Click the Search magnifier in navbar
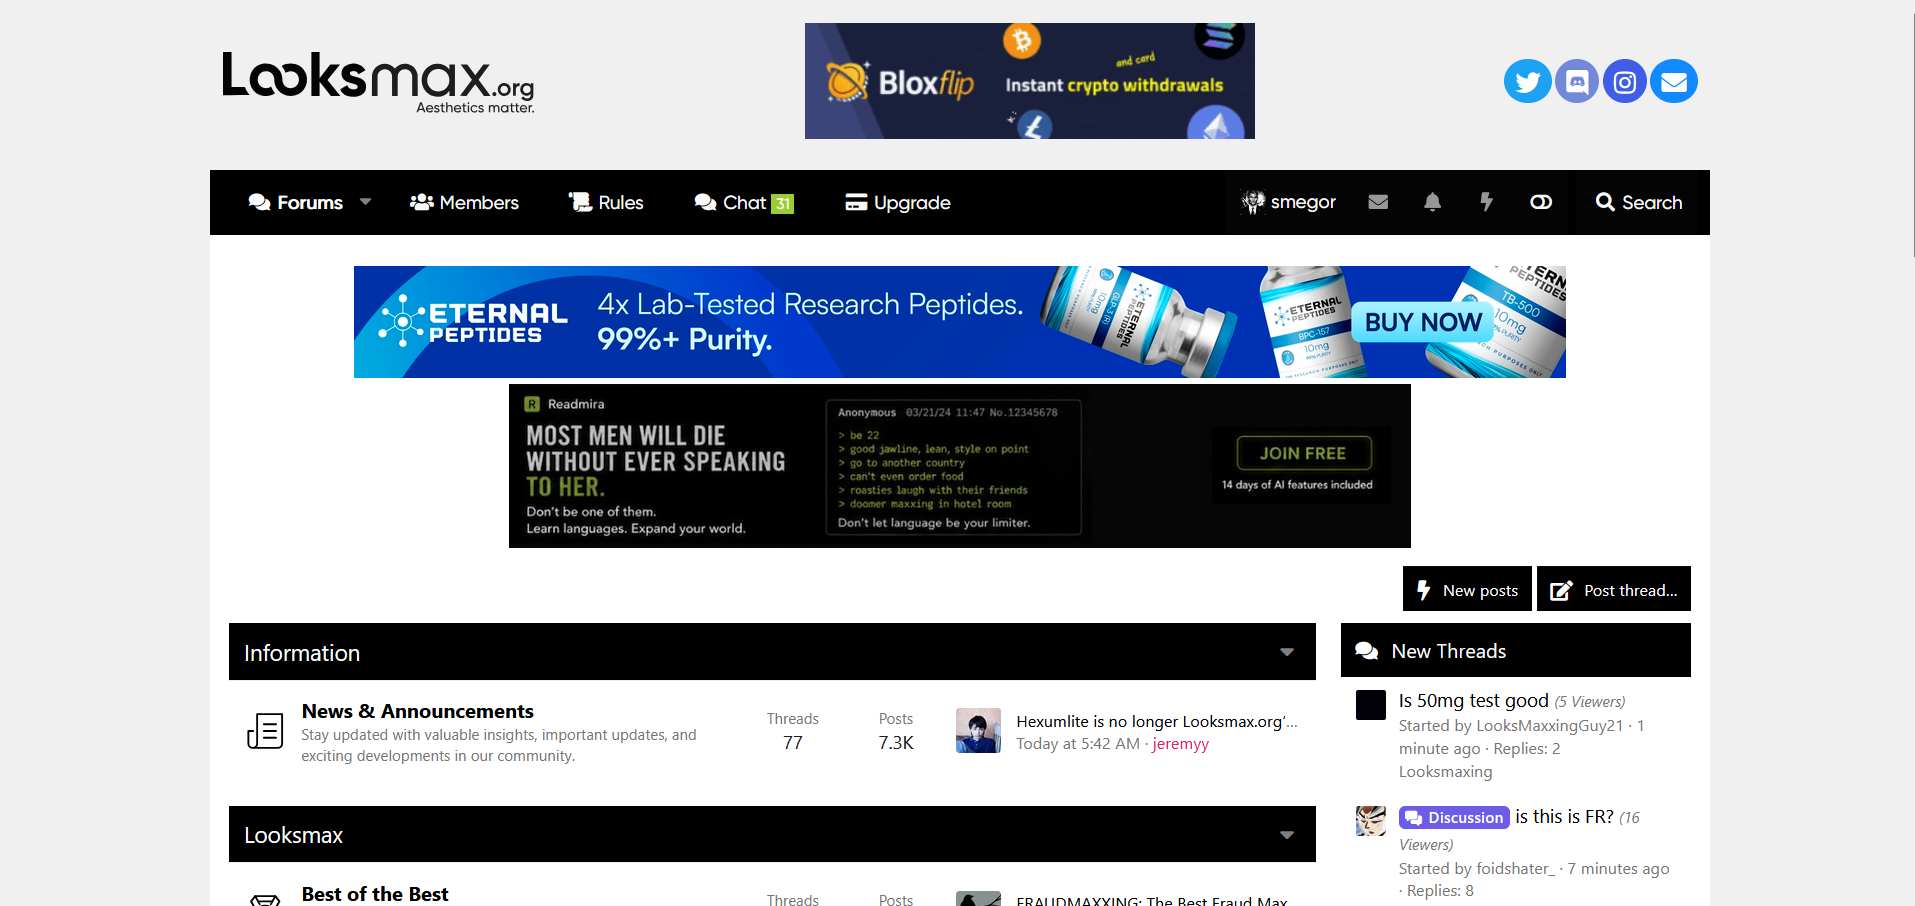 click(x=1605, y=202)
